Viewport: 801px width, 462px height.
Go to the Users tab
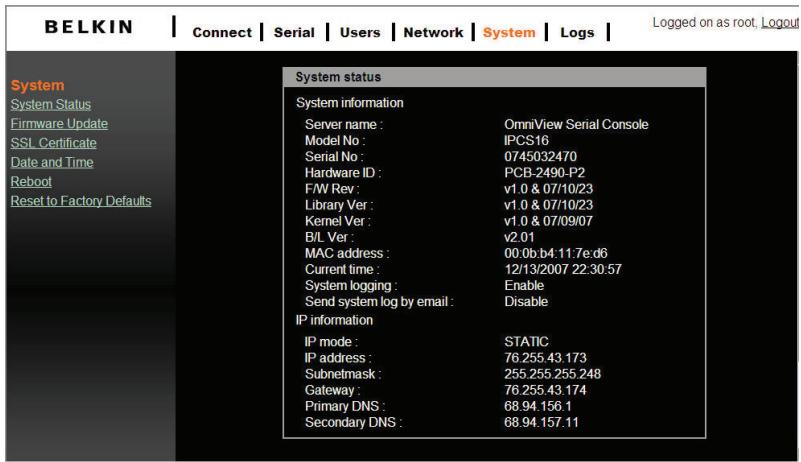(360, 32)
